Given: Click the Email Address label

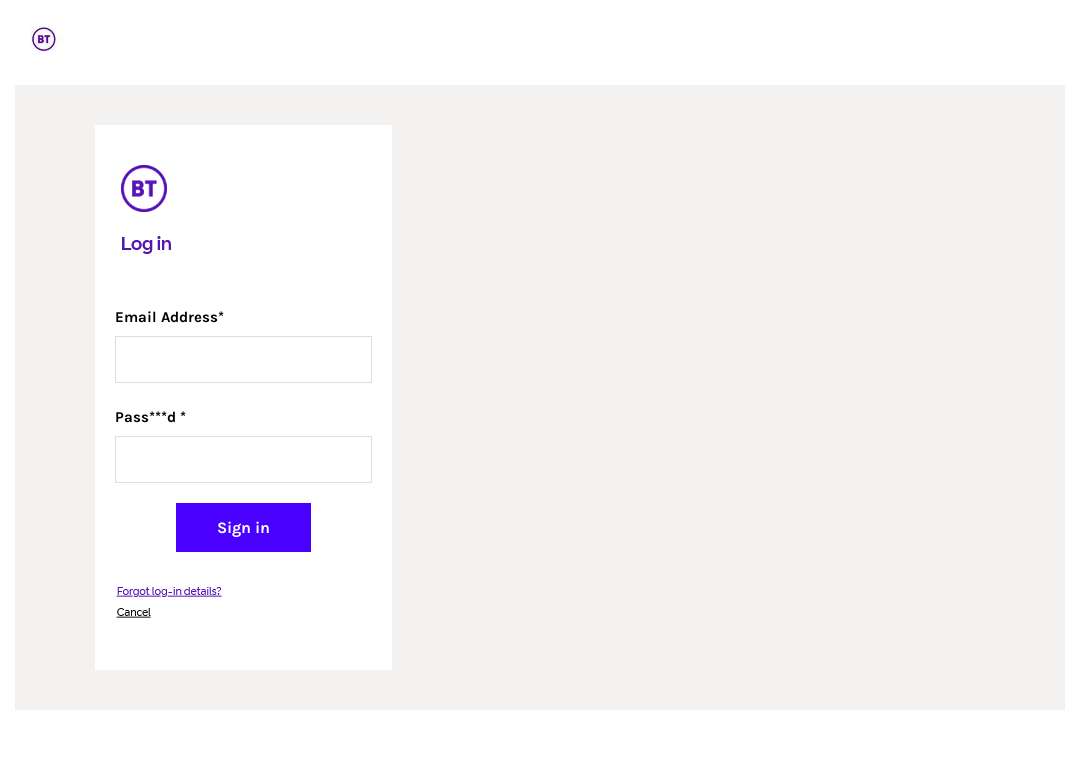Looking at the screenshot, I should pyautogui.click(x=169, y=318).
